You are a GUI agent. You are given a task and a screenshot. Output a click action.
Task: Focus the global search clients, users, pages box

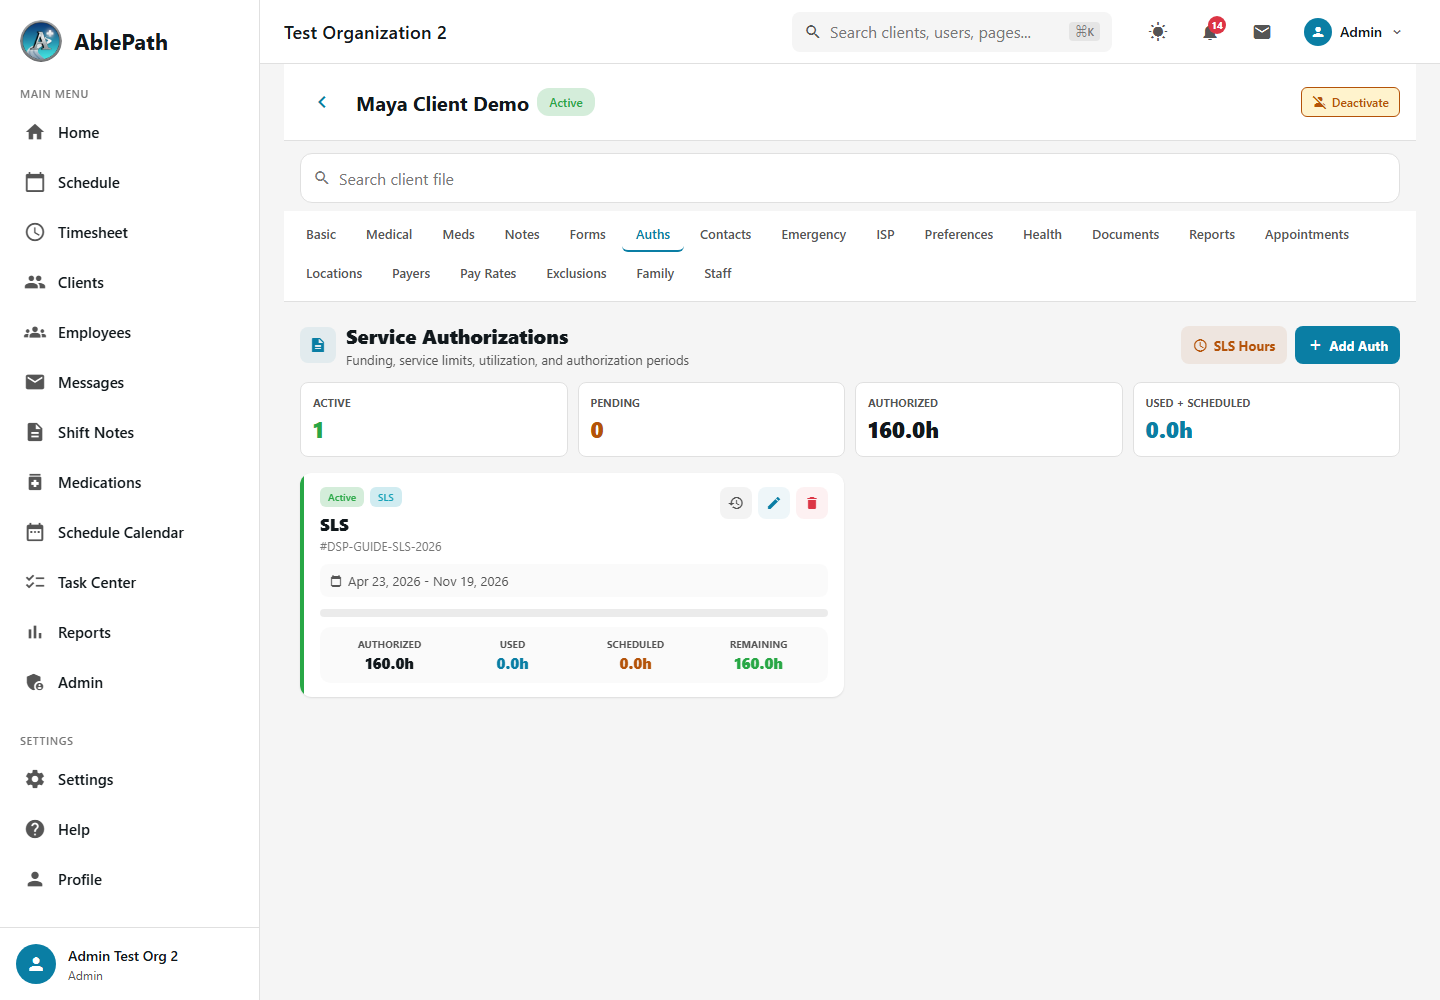952,32
